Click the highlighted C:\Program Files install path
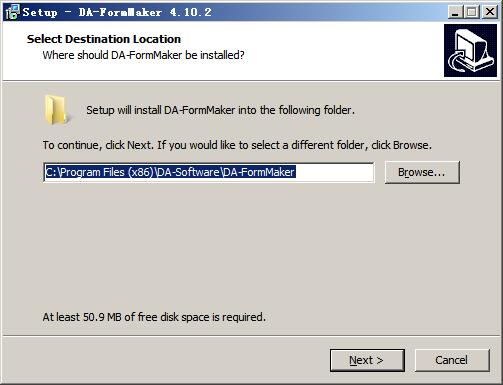The image size is (503, 385). point(170,172)
